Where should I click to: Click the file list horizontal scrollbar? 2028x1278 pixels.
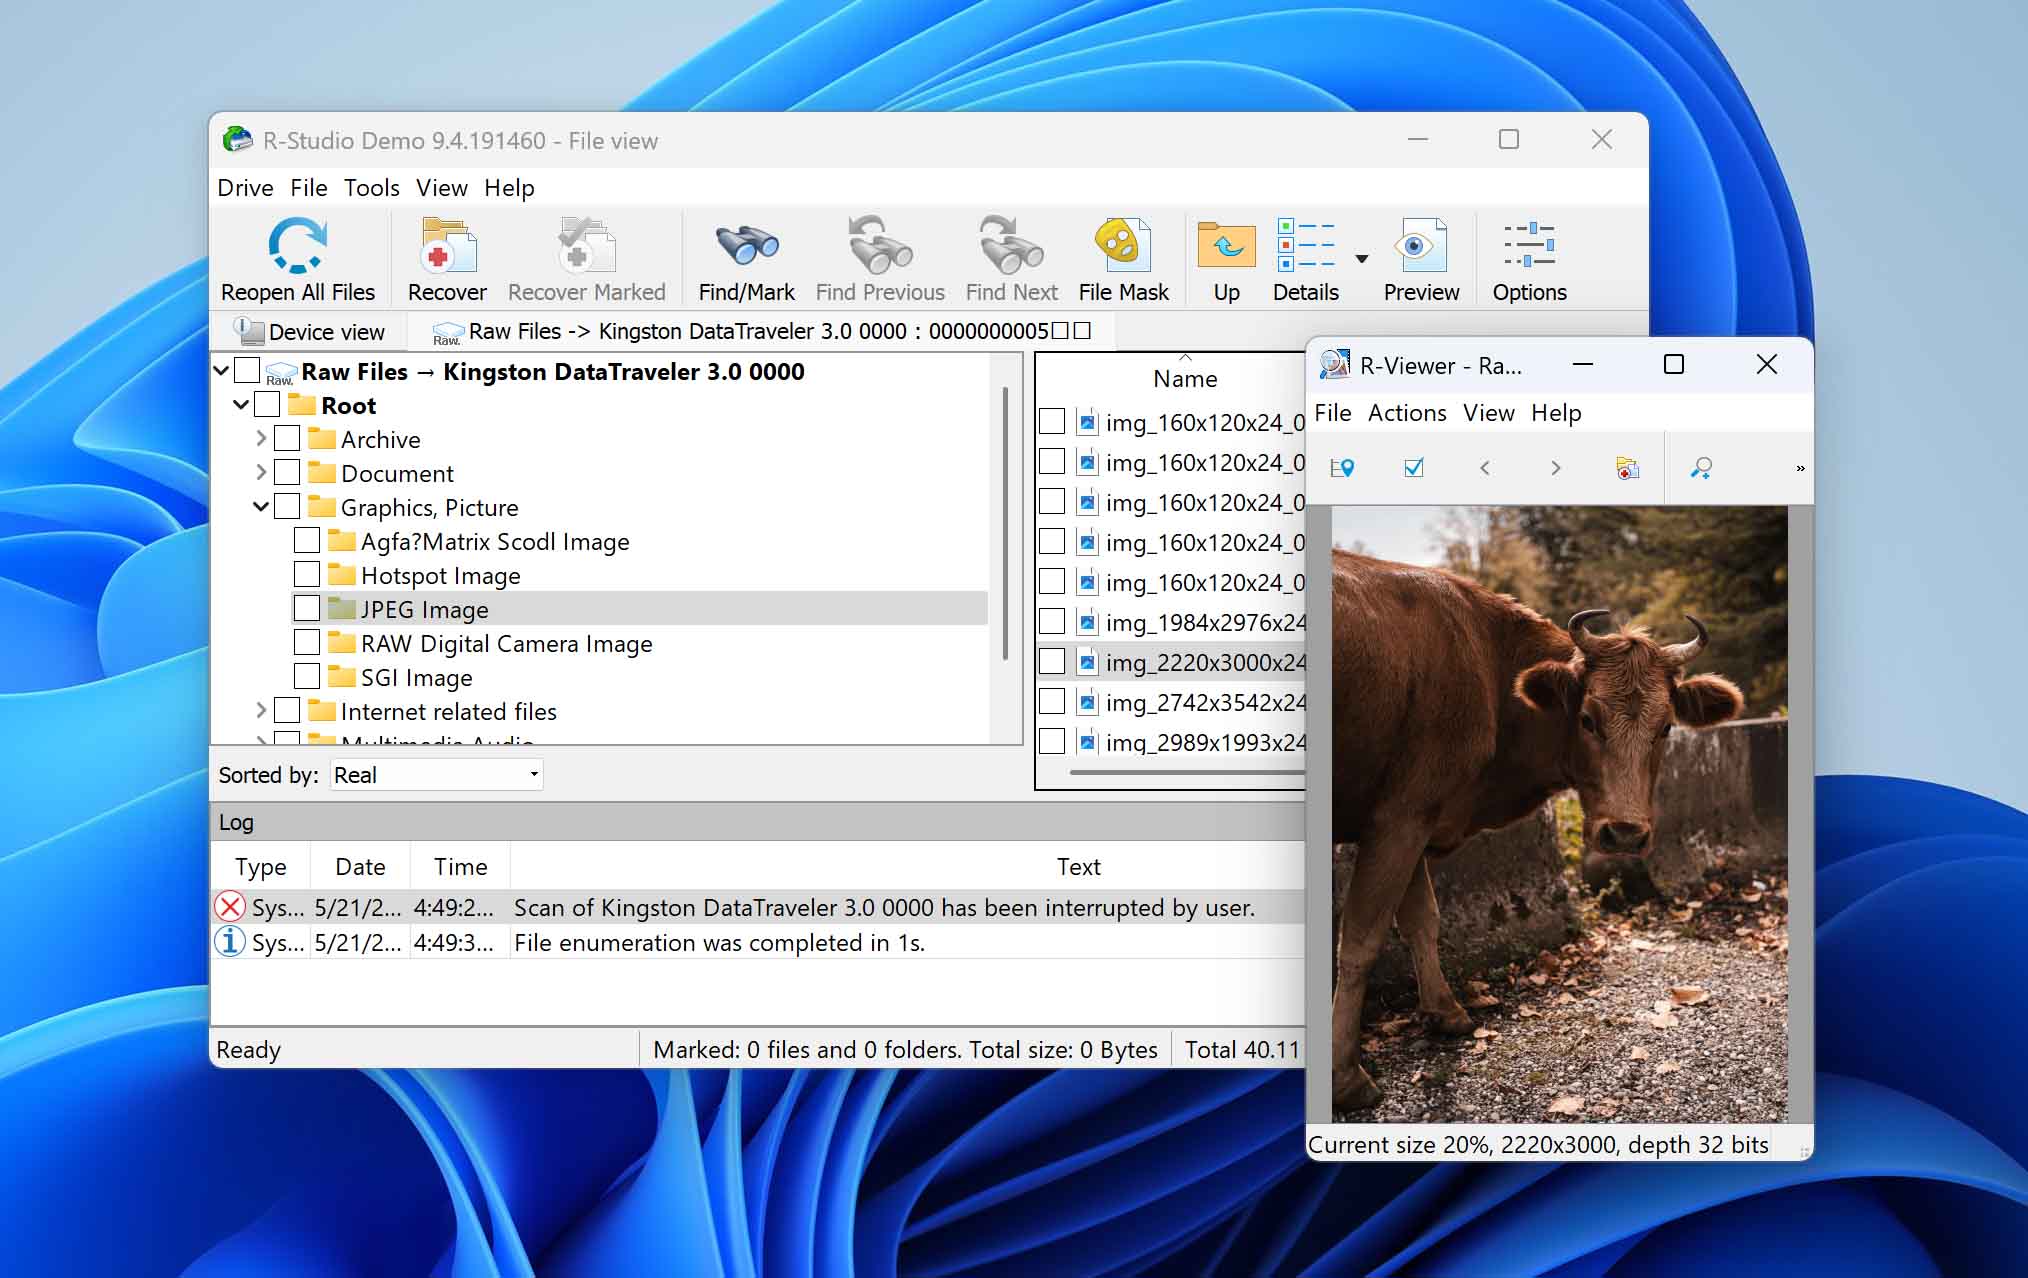(1188, 772)
